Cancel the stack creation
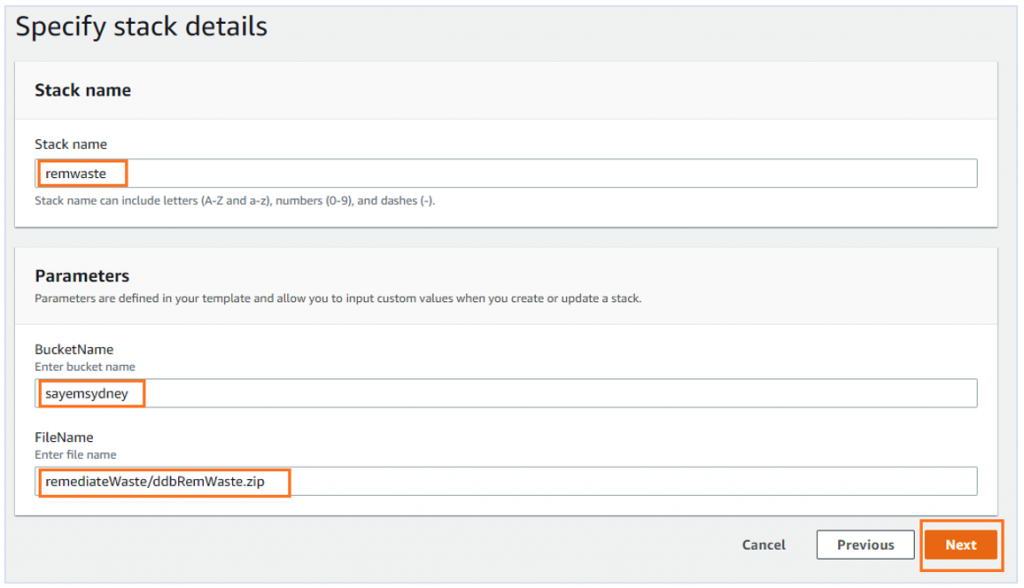 [763, 545]
